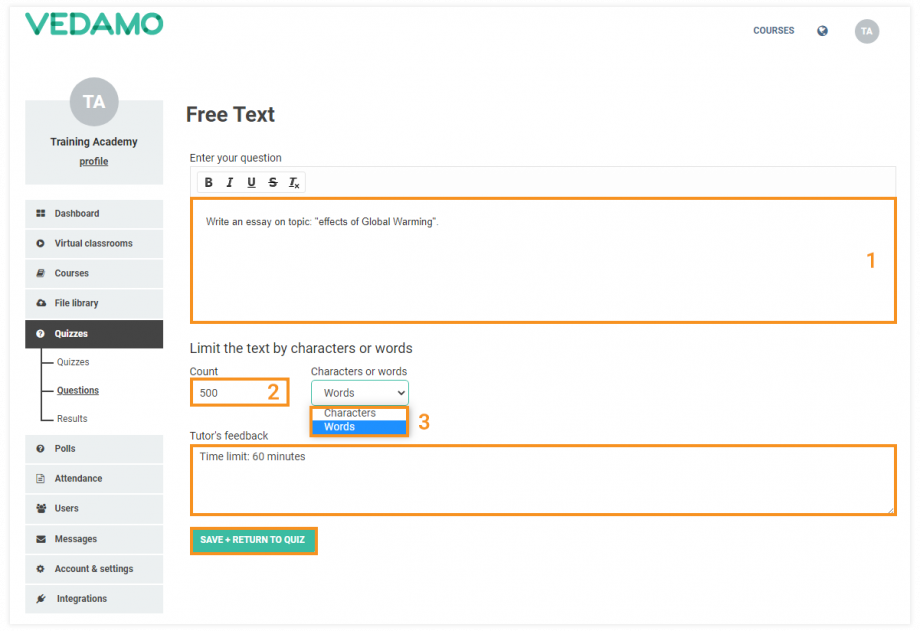Toggle italic formatting in the editor

(229, 182)
